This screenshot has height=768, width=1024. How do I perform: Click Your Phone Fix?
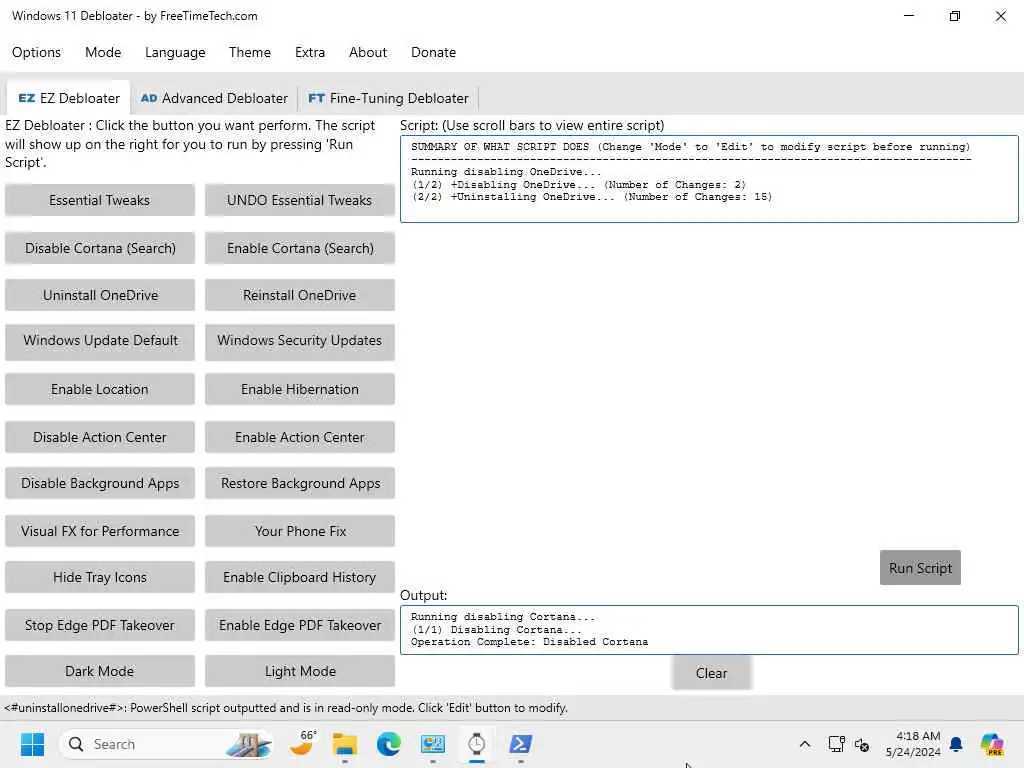coord(299,531)
